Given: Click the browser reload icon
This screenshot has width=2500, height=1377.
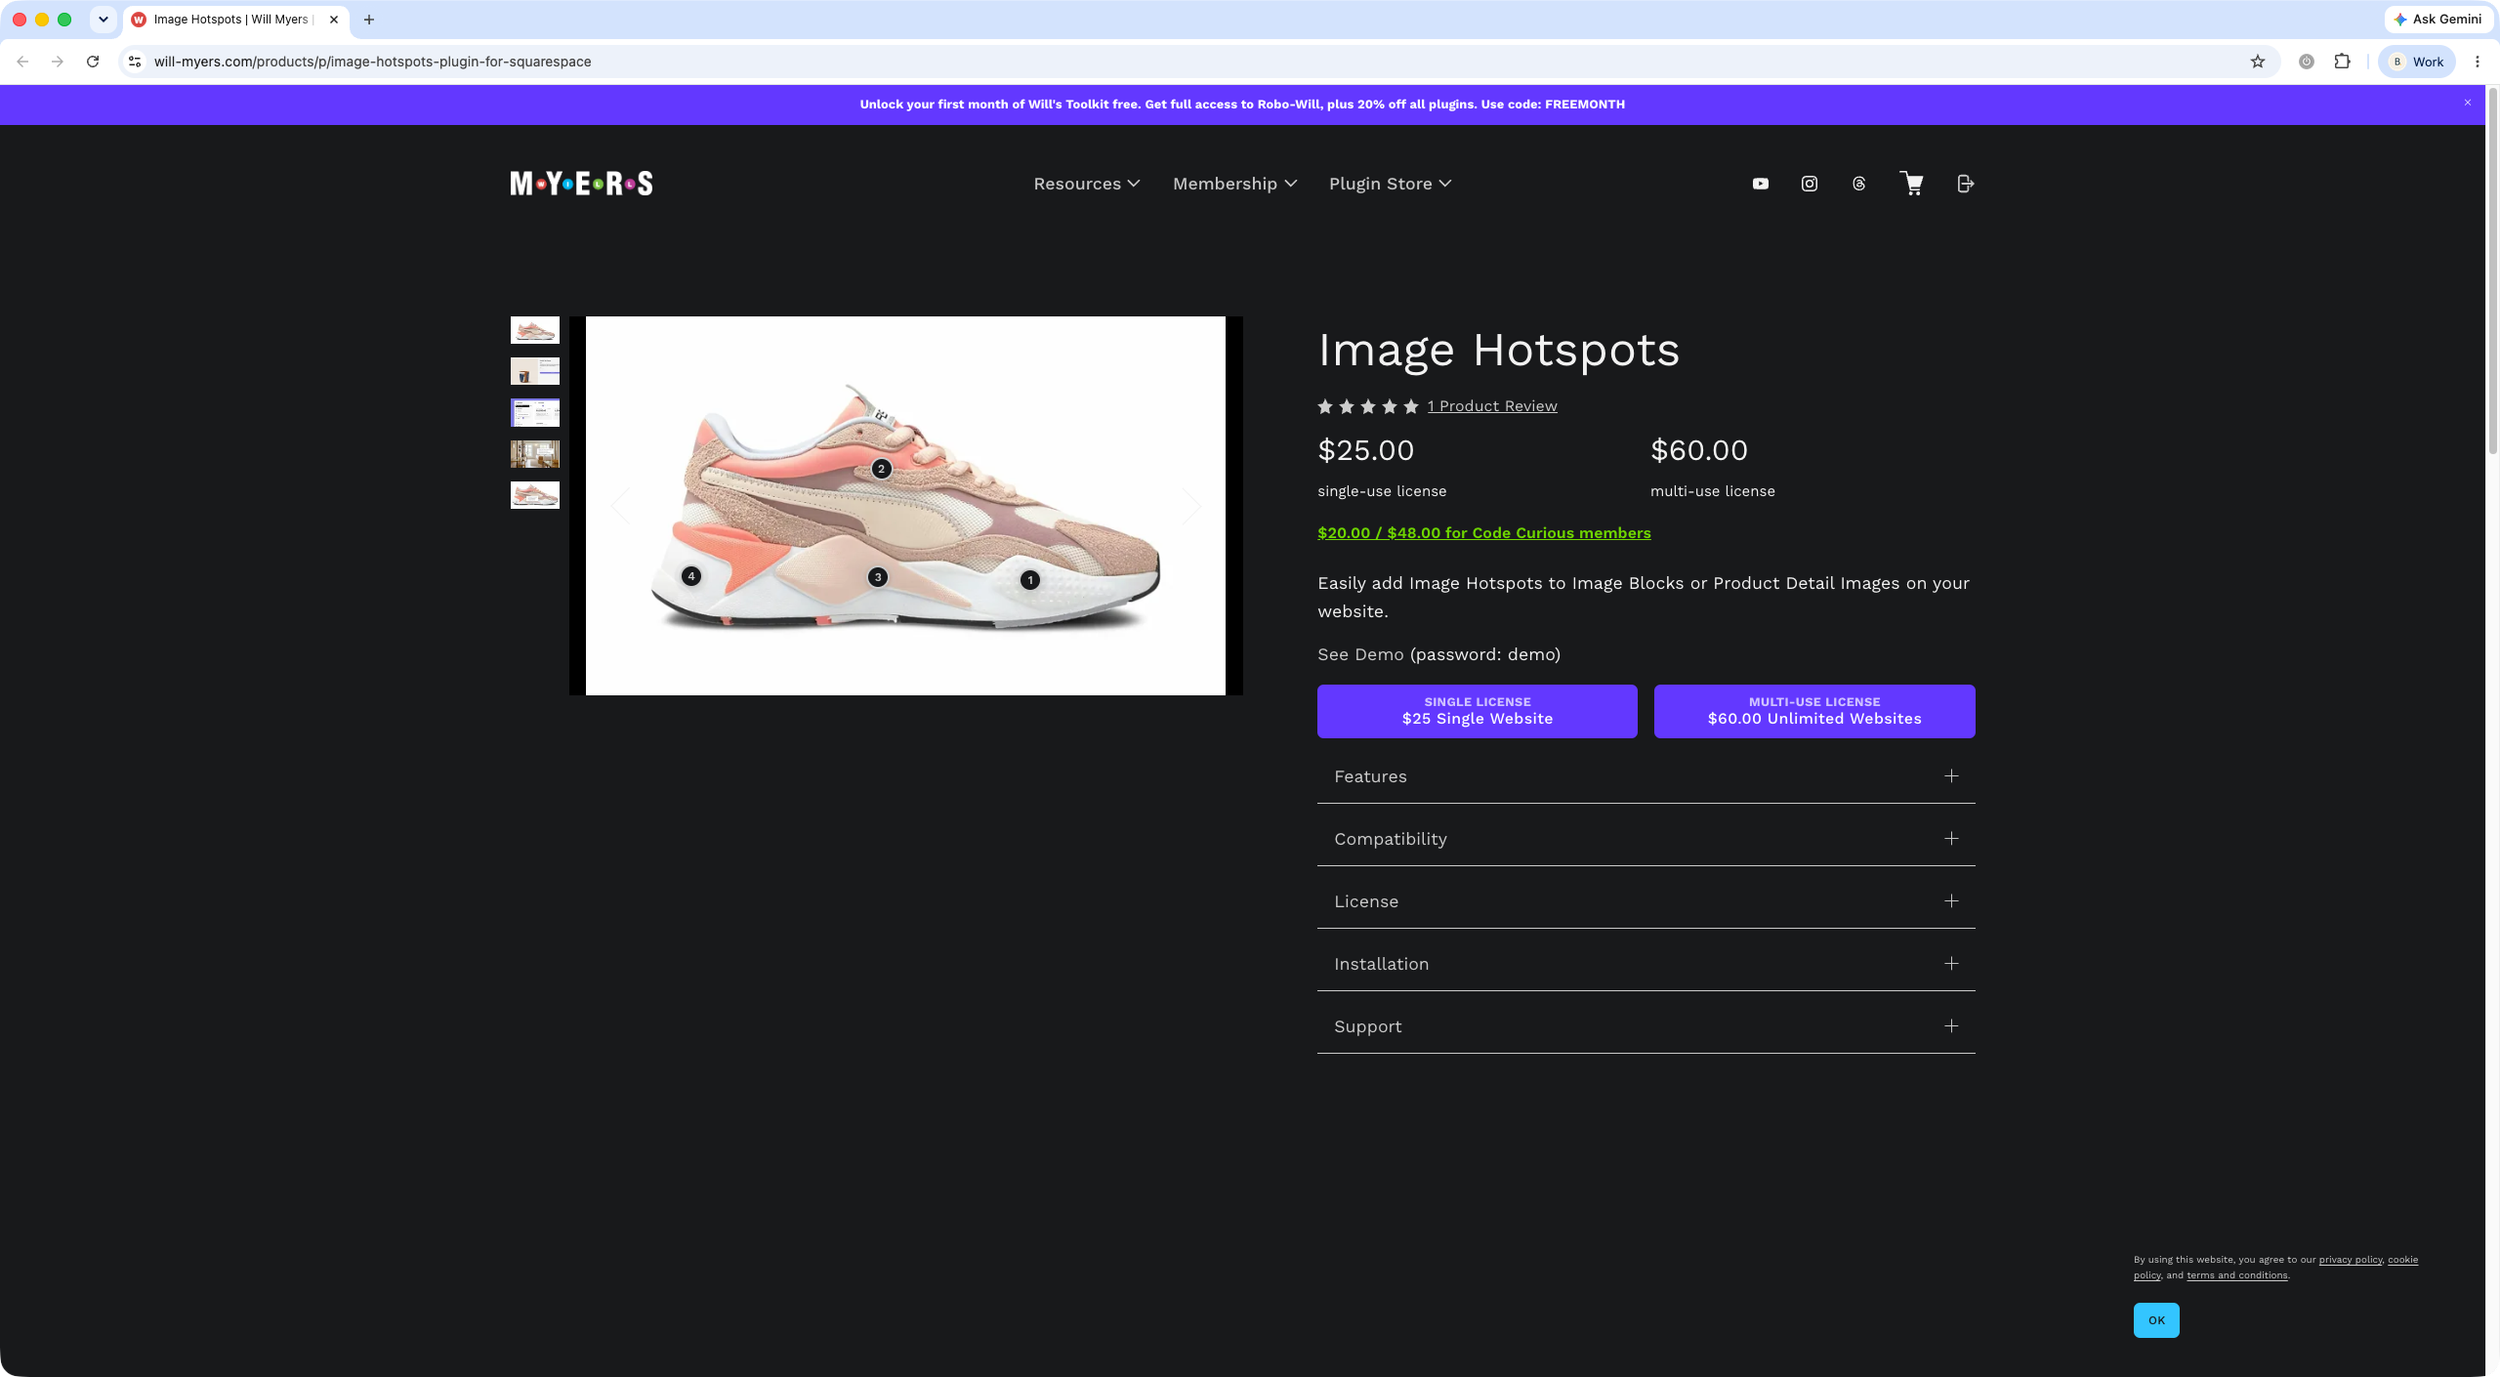Looking at the screenshot, I should [x=93, y=62].
